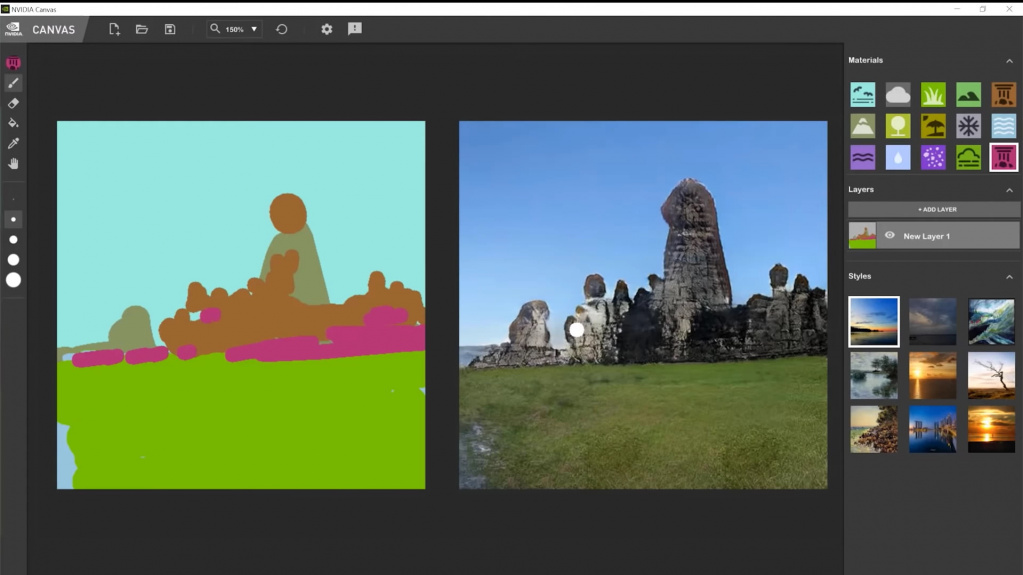The image size is (1023, 575).
Task: Open the settings gear
Action: pyautogui.click(x=326, y=29)
